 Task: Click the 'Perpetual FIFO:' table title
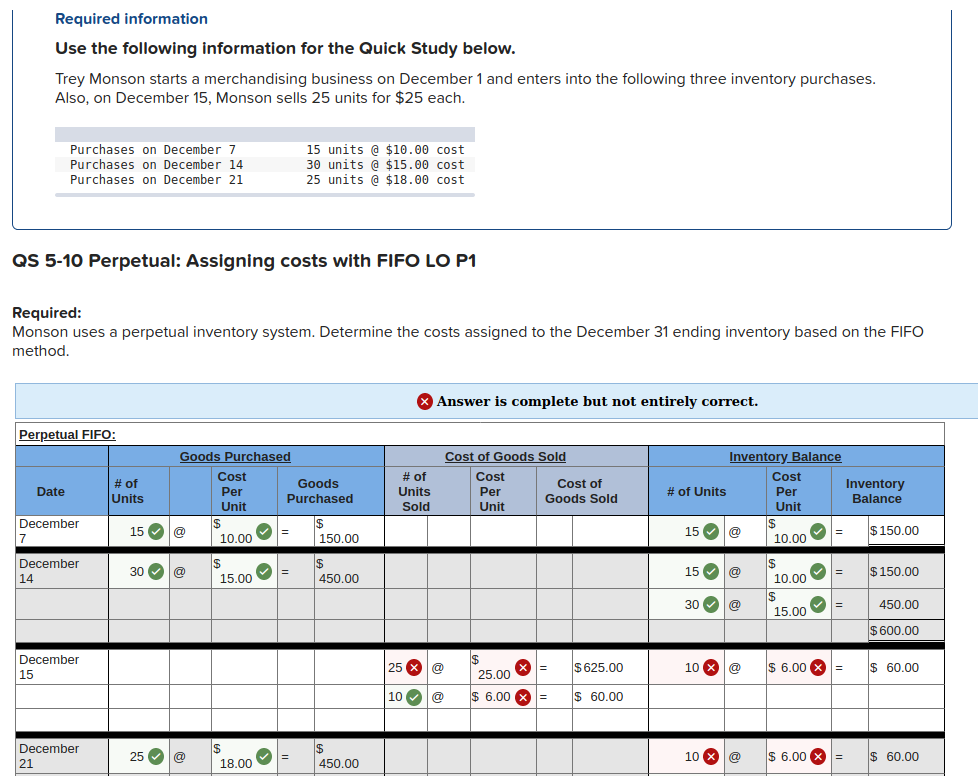click(x=67, y=434)
